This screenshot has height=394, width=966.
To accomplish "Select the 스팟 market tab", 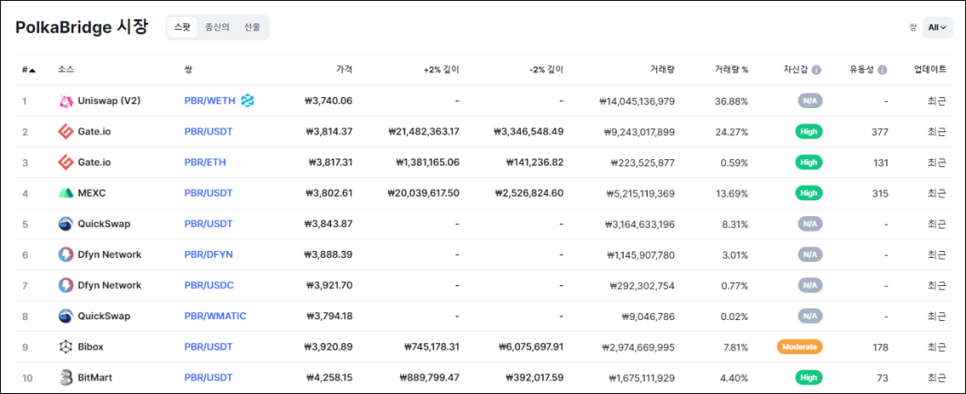I will point(182,27).
